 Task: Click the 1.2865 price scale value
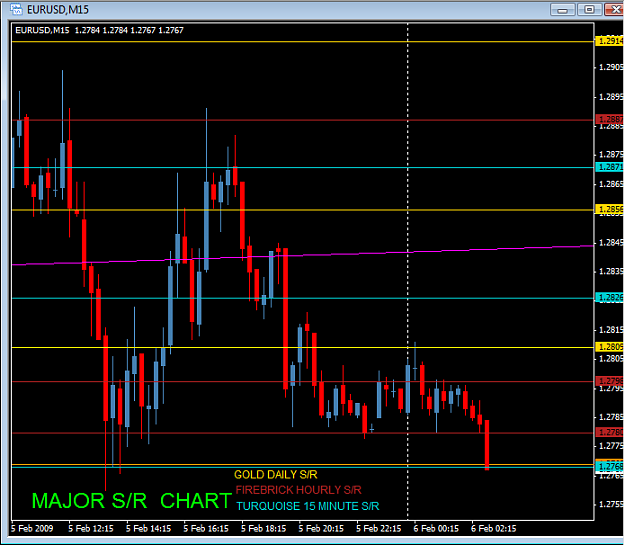click(x=611, y=184)
